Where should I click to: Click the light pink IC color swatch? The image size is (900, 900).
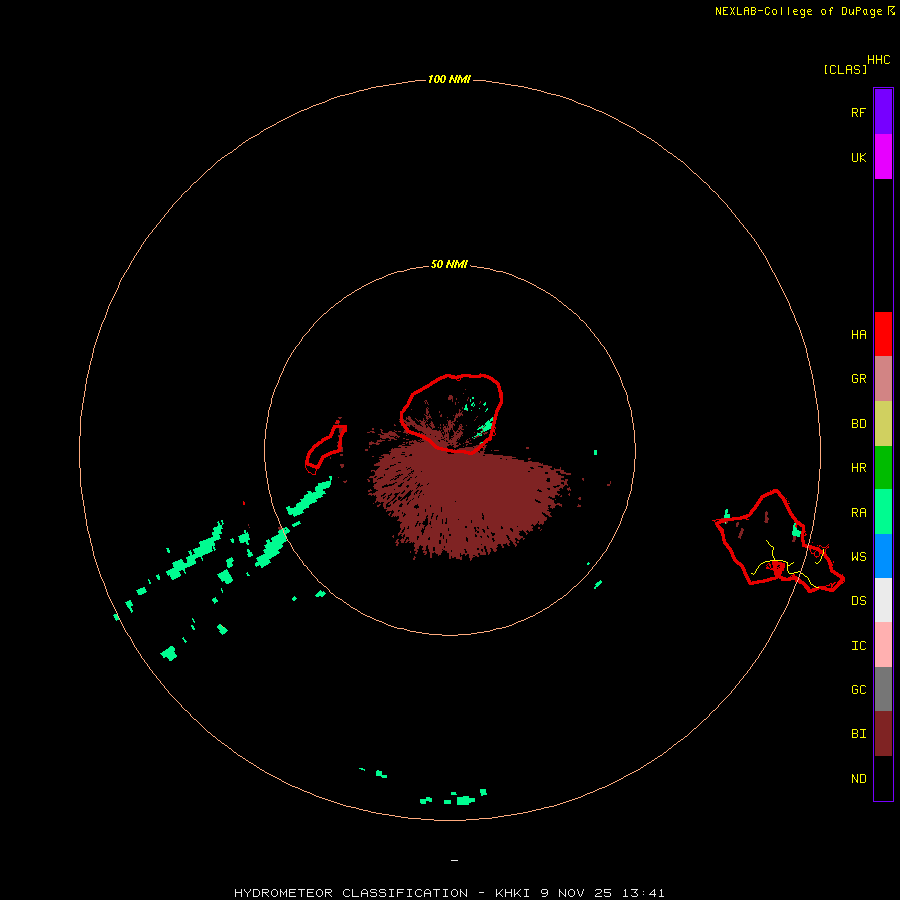tap(883, 645)
